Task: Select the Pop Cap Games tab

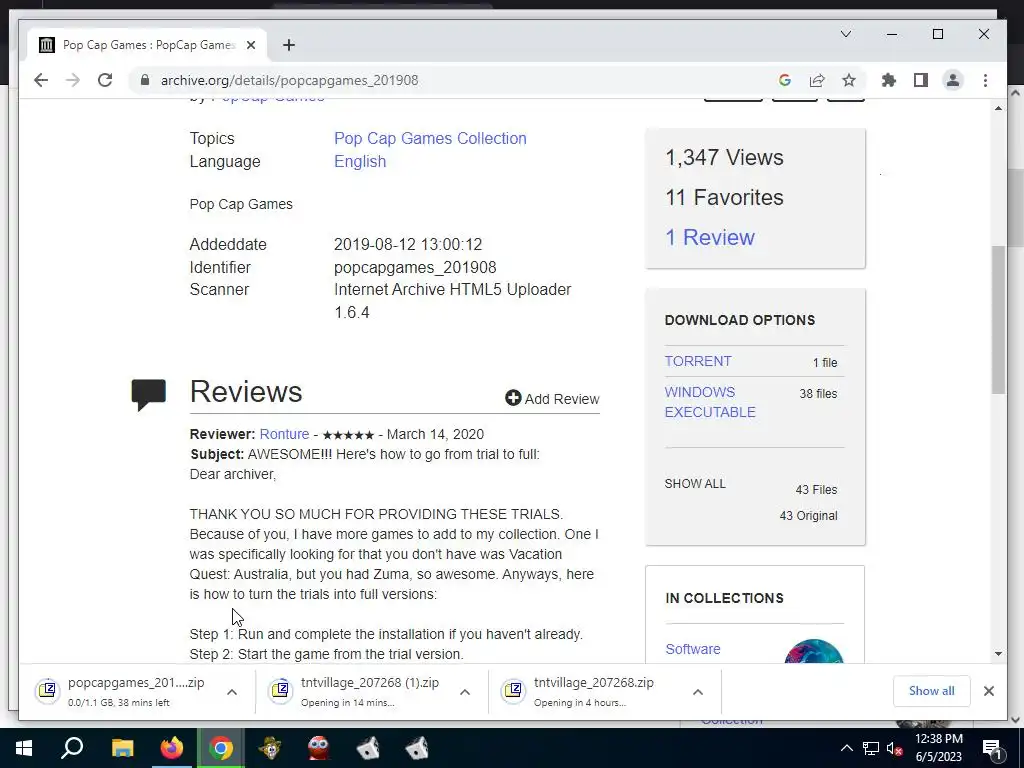Action: click(x=148, y=45)
